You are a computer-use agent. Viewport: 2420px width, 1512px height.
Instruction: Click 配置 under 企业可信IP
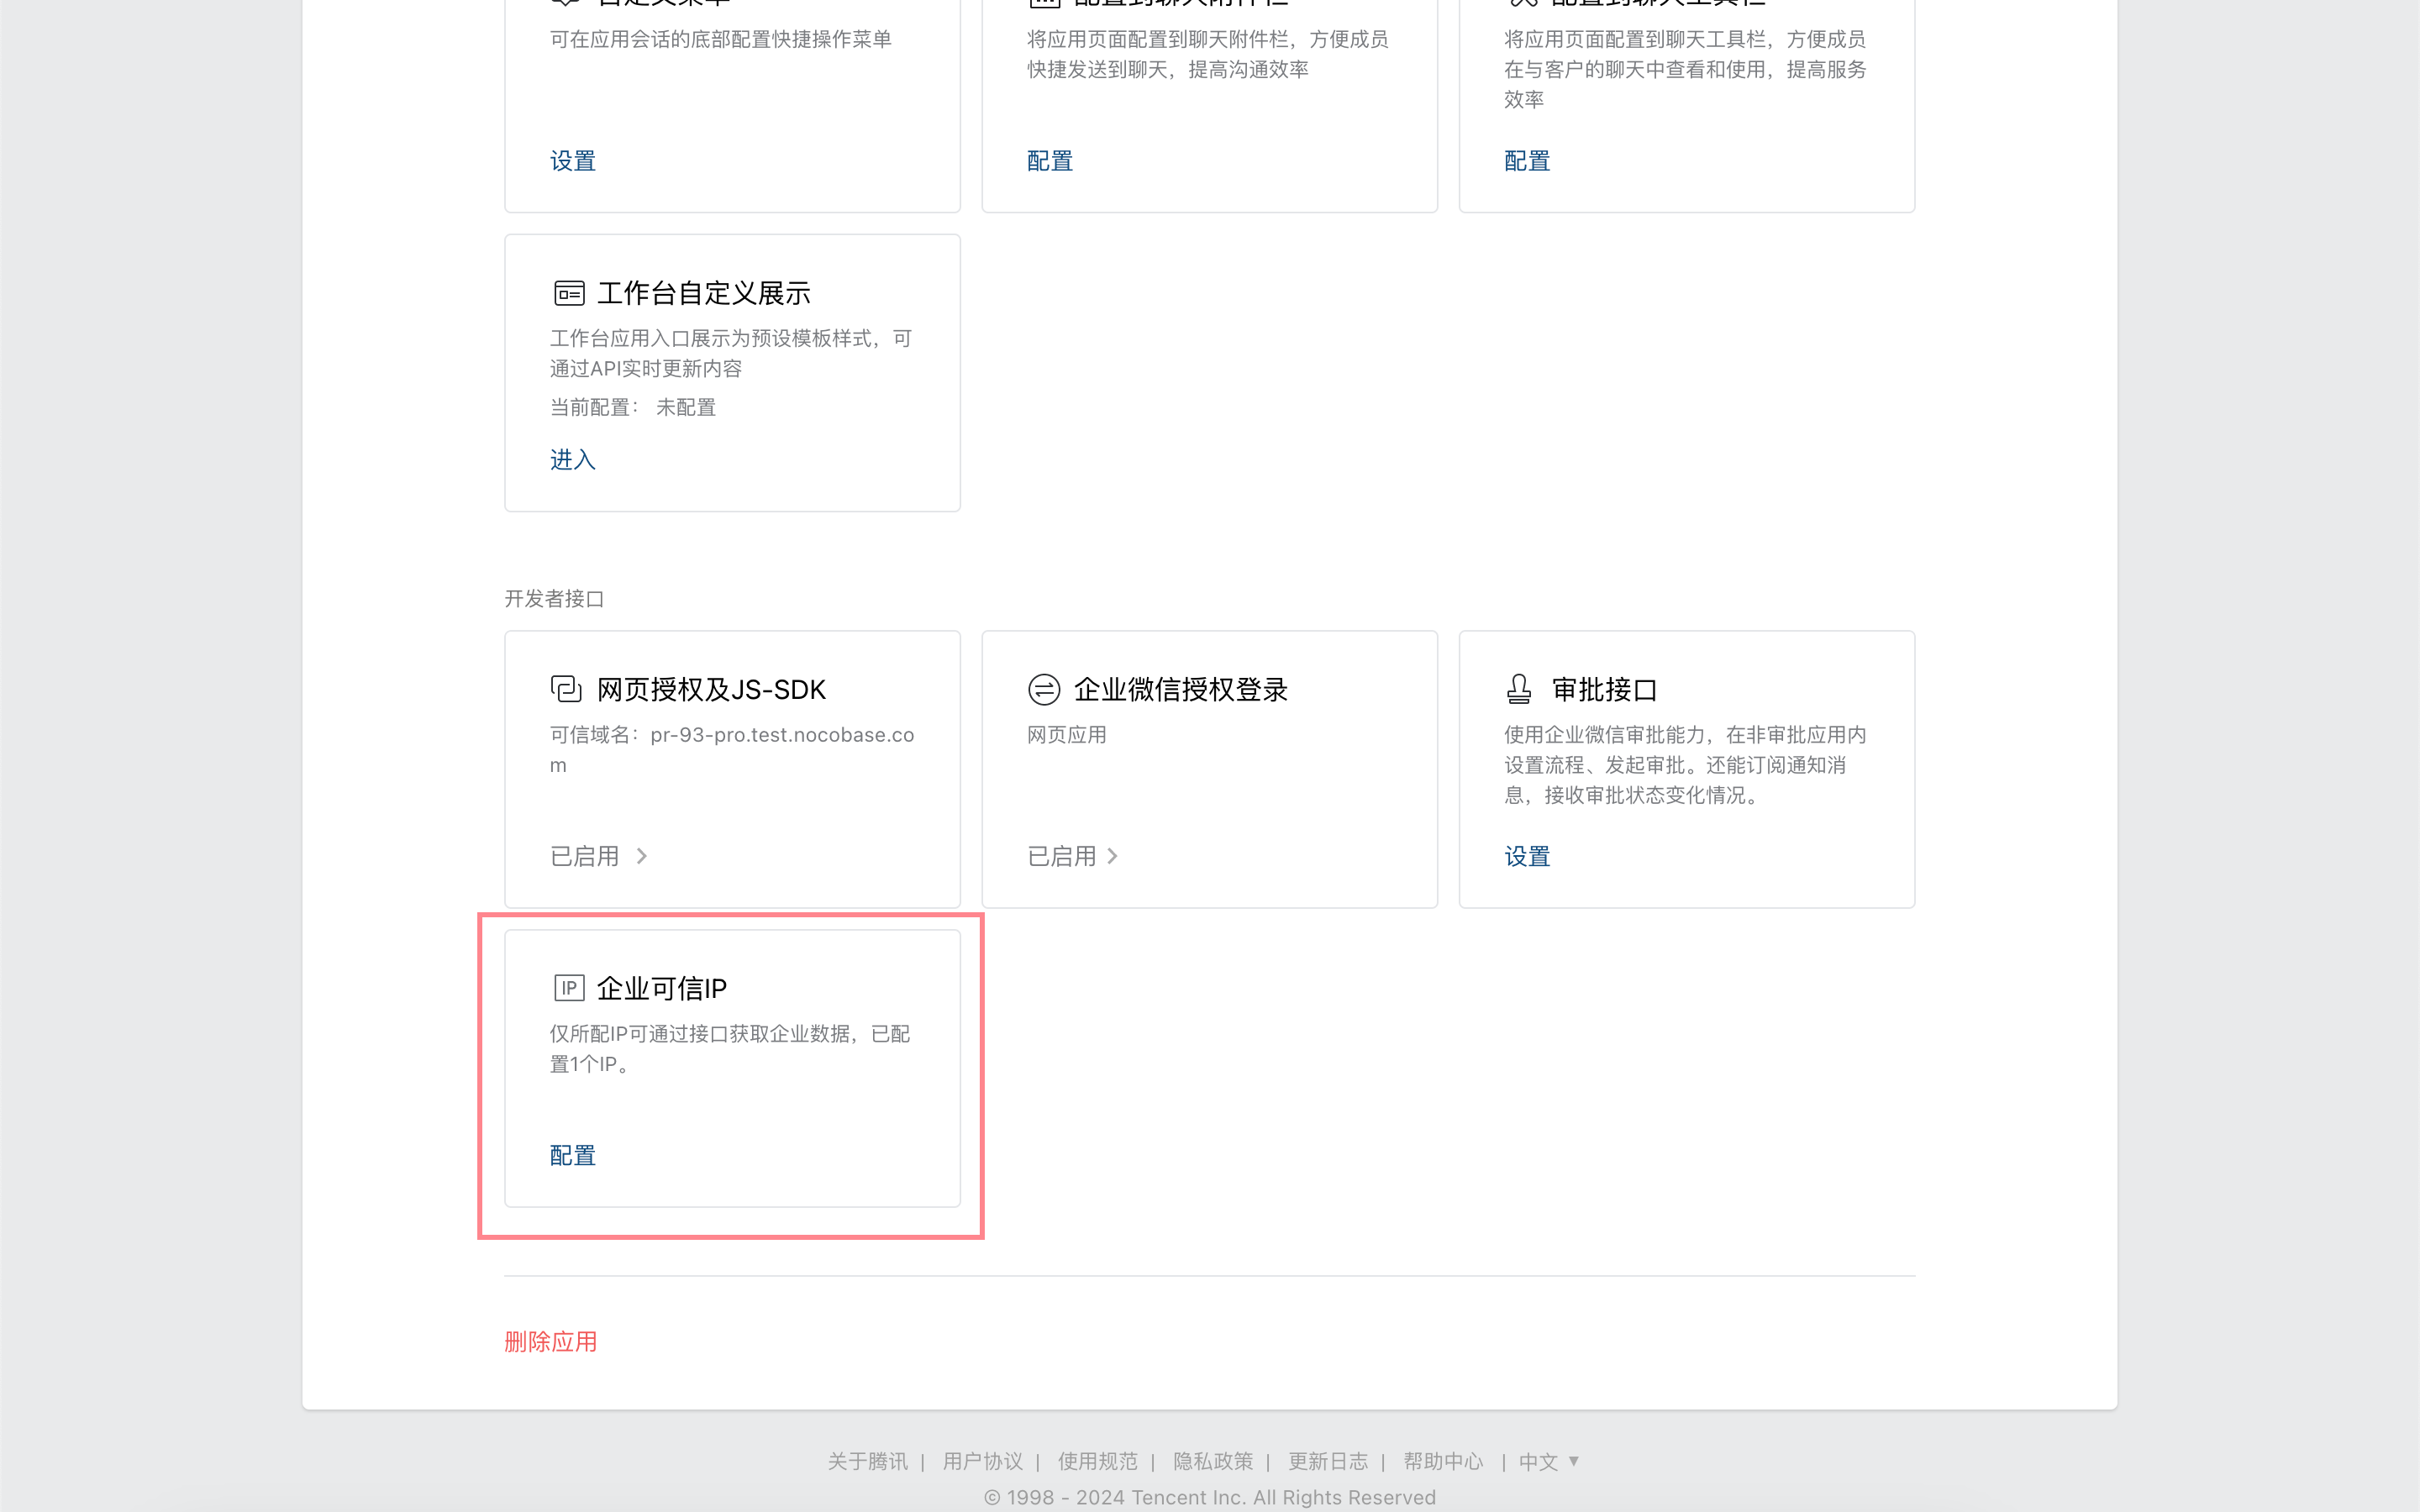pyautogui.click(x=573, y=1155)
